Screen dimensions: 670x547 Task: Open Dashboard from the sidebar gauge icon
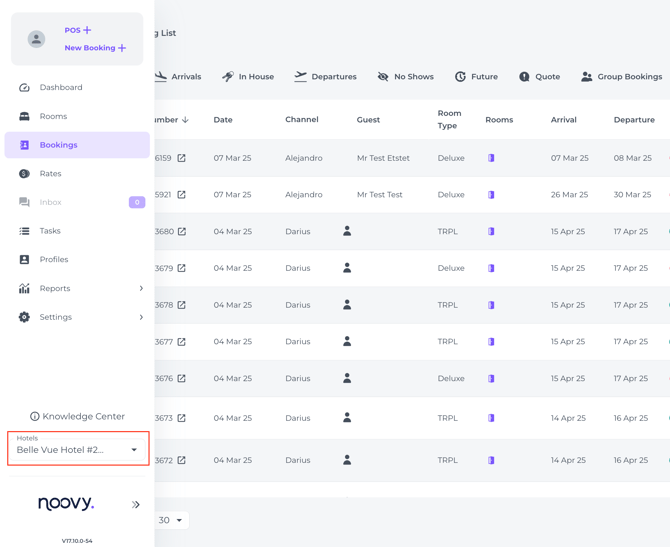[24, 88]
